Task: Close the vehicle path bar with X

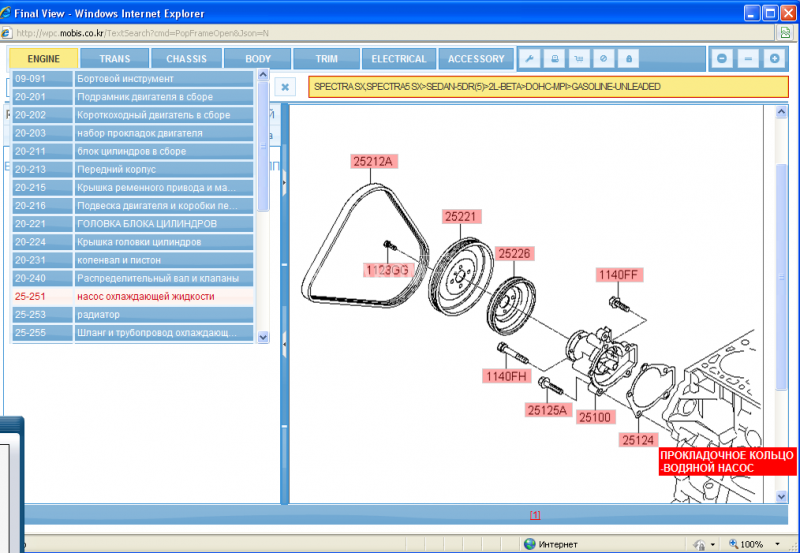Action: pyautogui.click(x=285, y=87)
